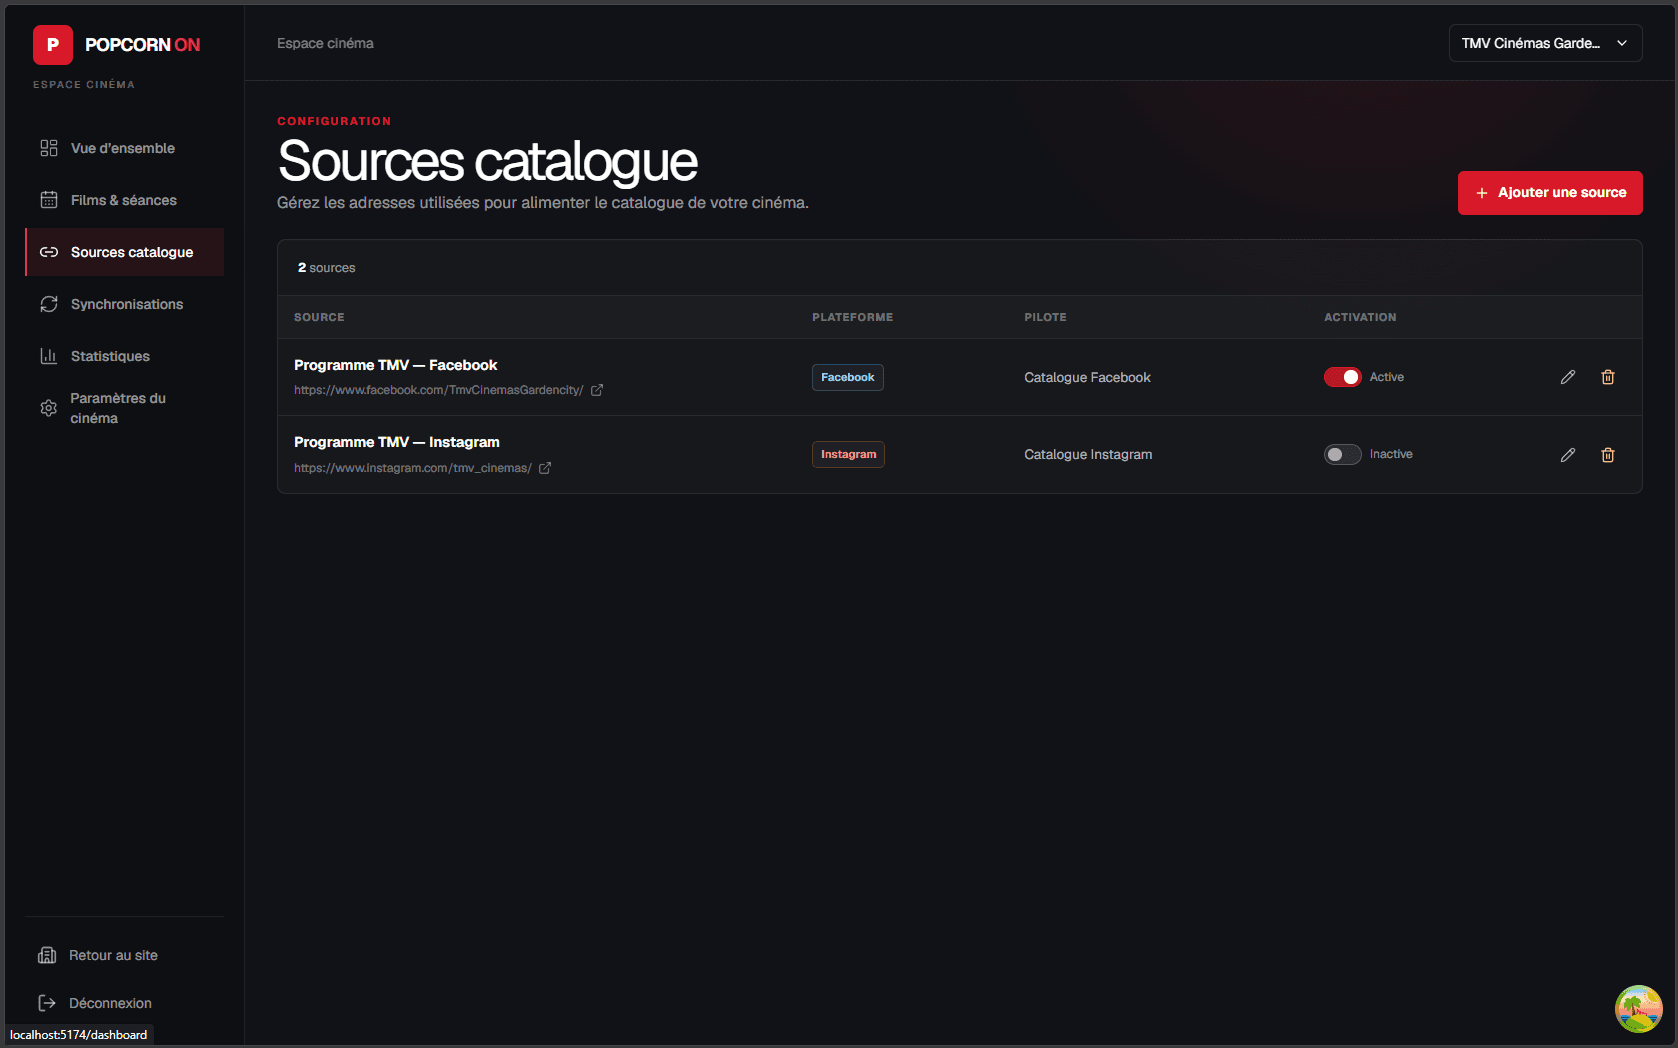Click the Programme TMV — Facebook title
1678x1048 pixels.
[x=395, y=365]
